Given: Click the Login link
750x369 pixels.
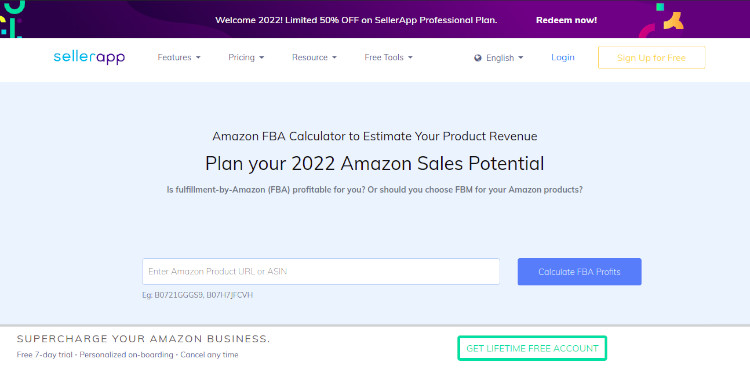Looking at the screenshot, I should [x=562, y=57].
